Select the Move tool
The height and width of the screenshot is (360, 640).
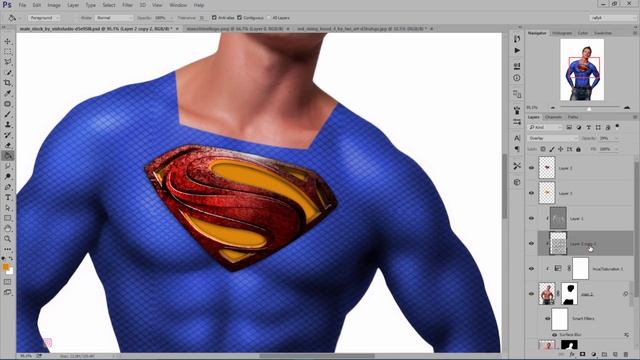point(8,41)
